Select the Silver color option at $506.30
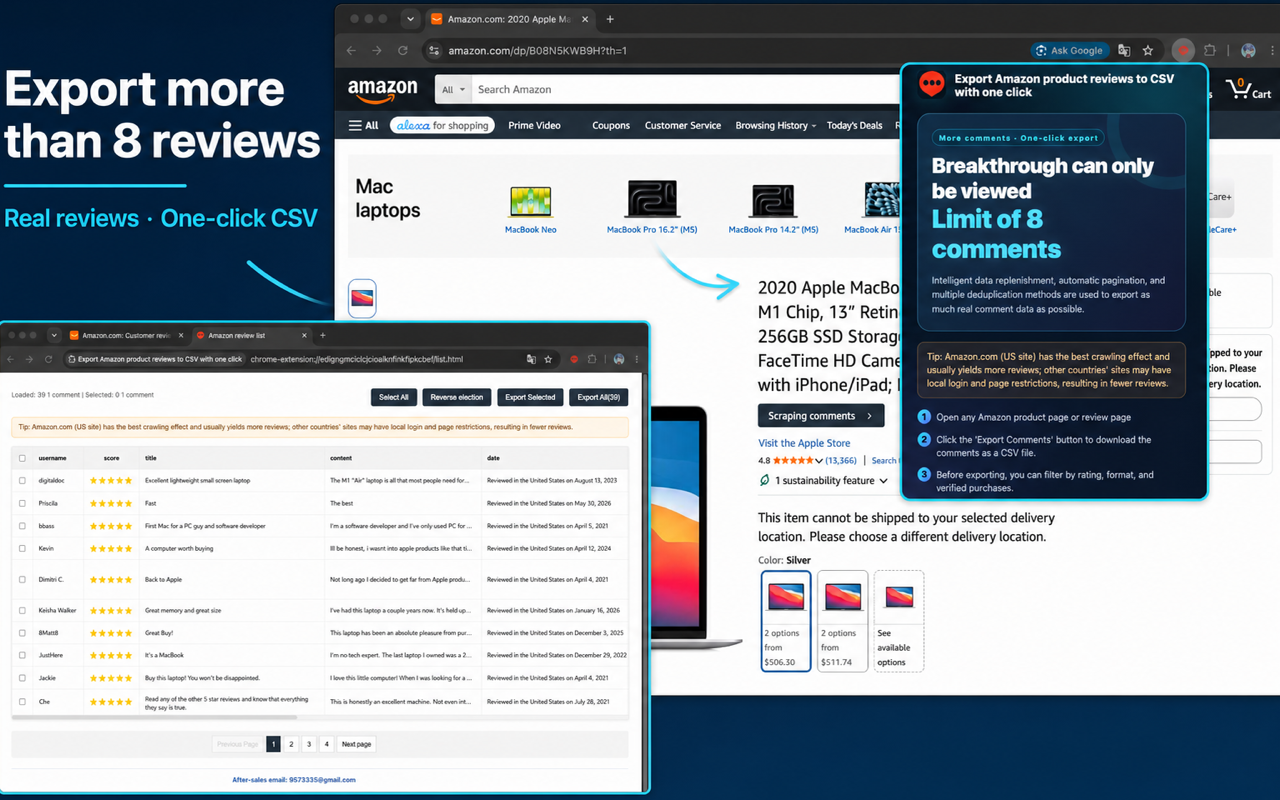This screenshot has width=1280, height=800. point(786,621)
